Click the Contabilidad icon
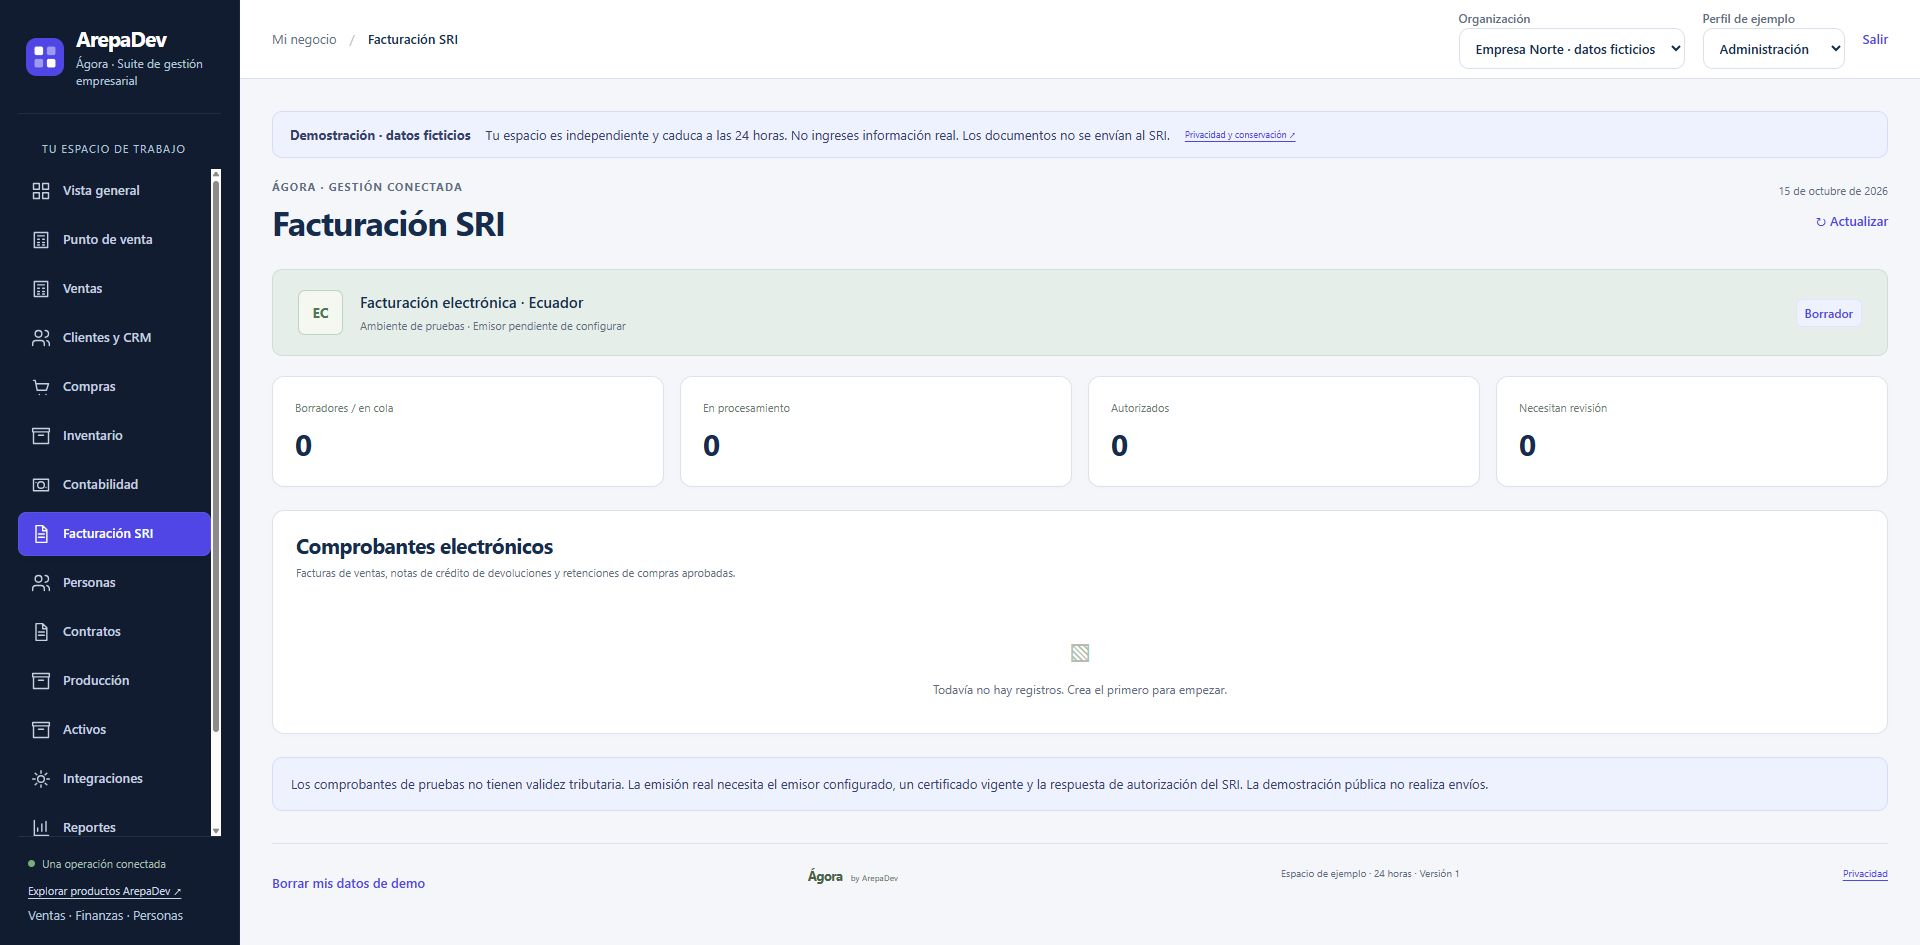 coord(41,485)
